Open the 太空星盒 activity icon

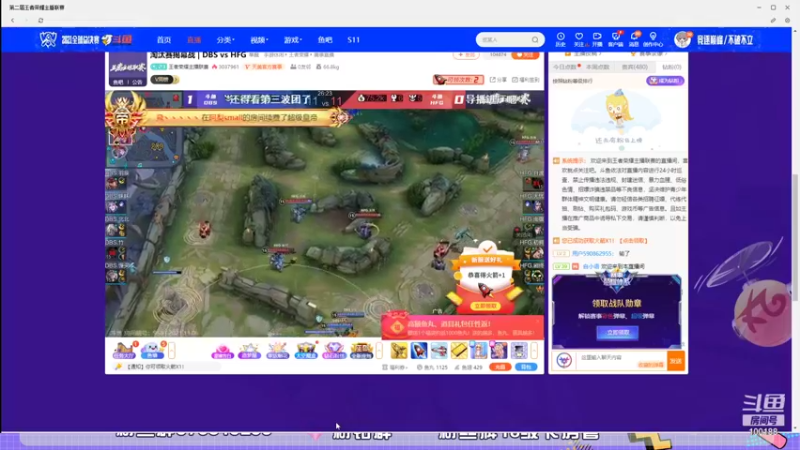(x=306, y=351)
